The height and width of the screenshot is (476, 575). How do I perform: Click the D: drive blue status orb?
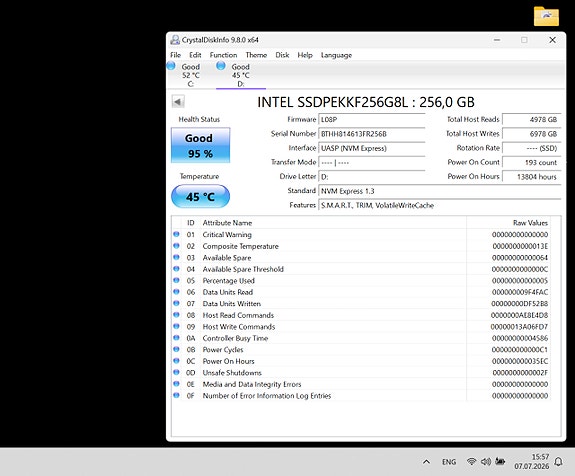(x=221, y=66)
